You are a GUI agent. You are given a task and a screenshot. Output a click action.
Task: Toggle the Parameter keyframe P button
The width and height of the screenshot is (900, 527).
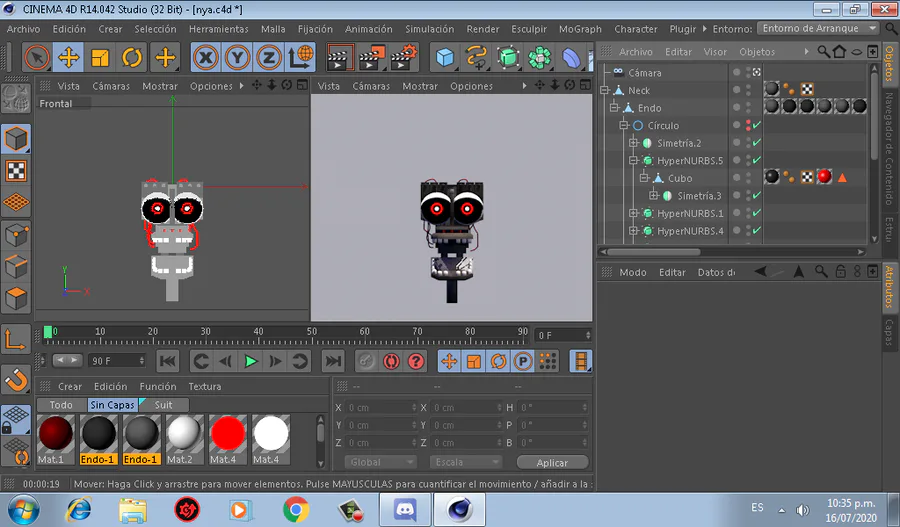click(523, 361)
